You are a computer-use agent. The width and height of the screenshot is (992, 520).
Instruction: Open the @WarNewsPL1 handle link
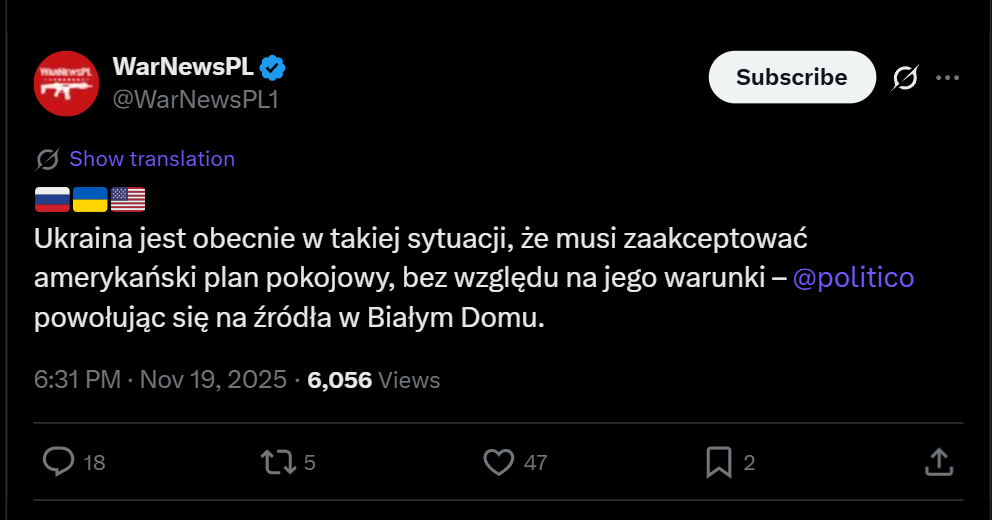(195, 98)
